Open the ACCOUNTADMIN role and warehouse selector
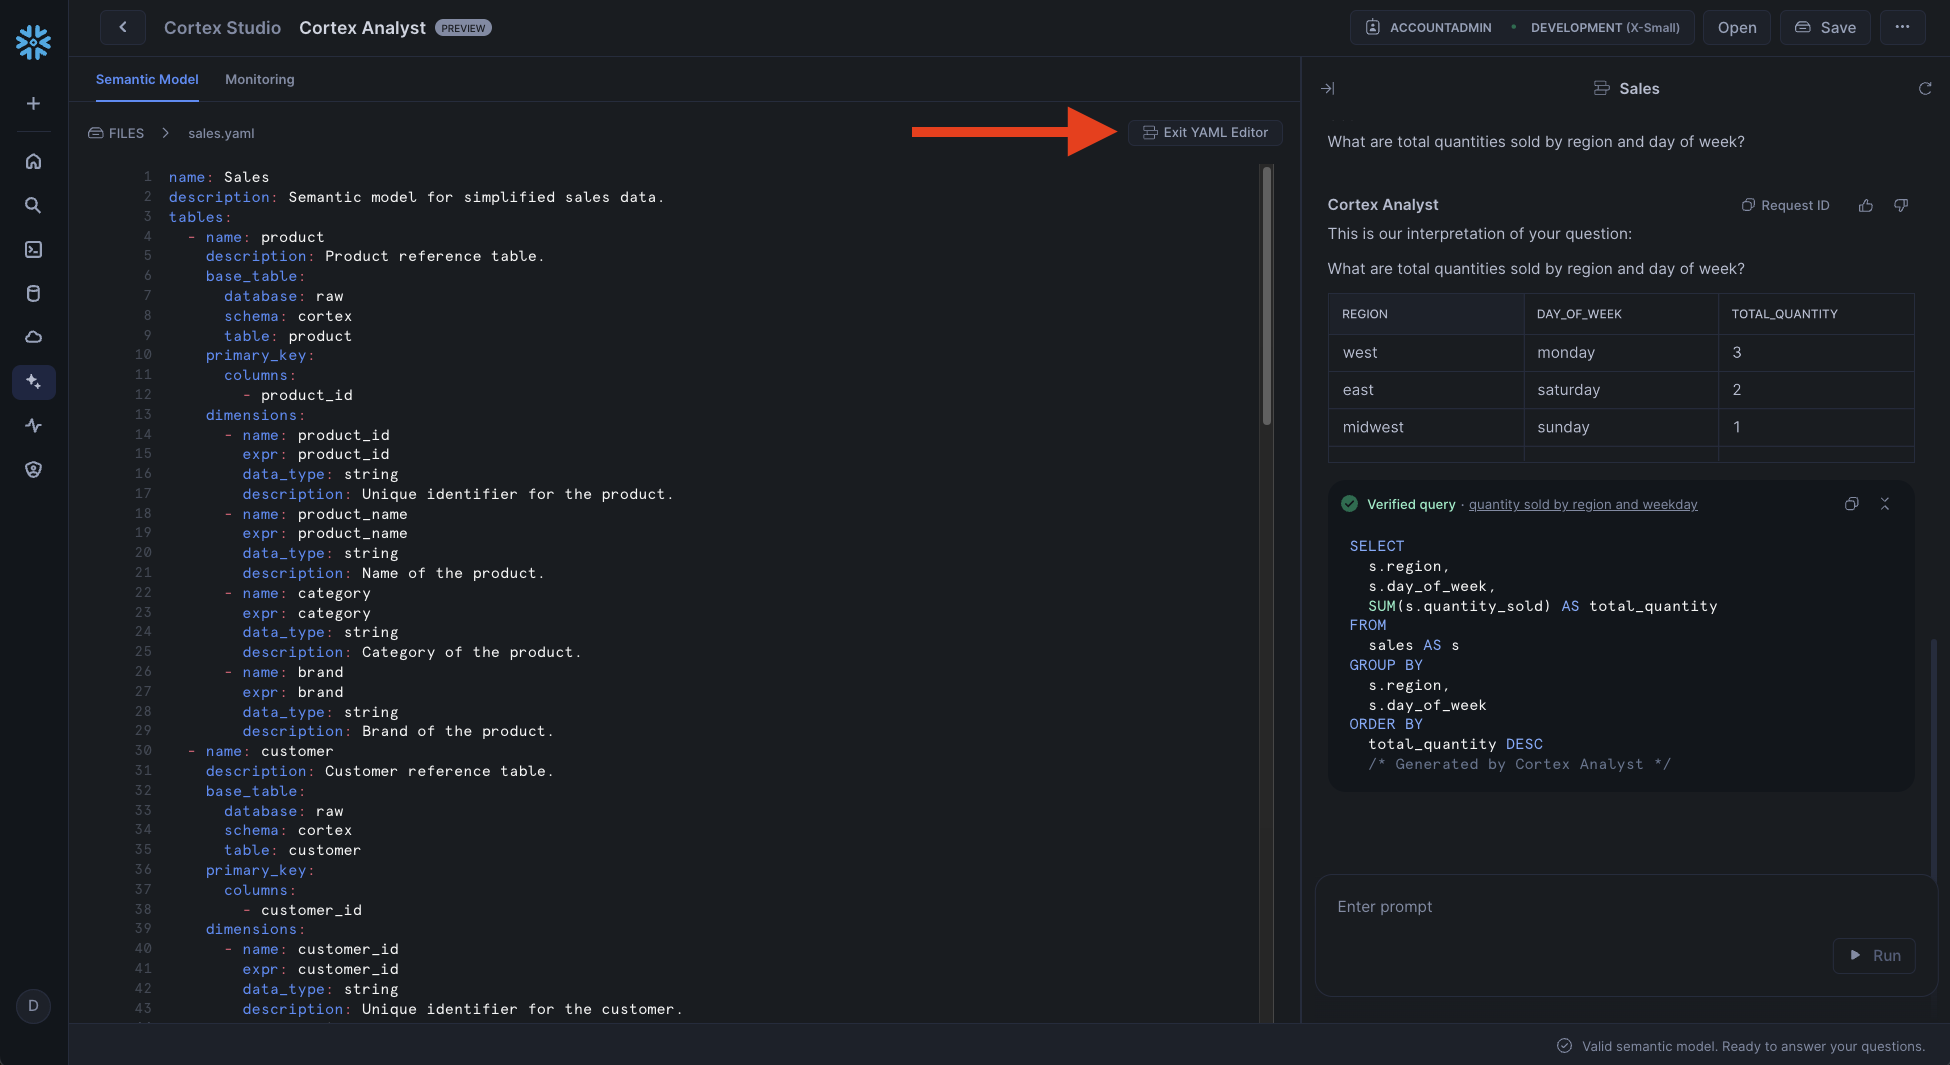 [x=1522, y=27]
